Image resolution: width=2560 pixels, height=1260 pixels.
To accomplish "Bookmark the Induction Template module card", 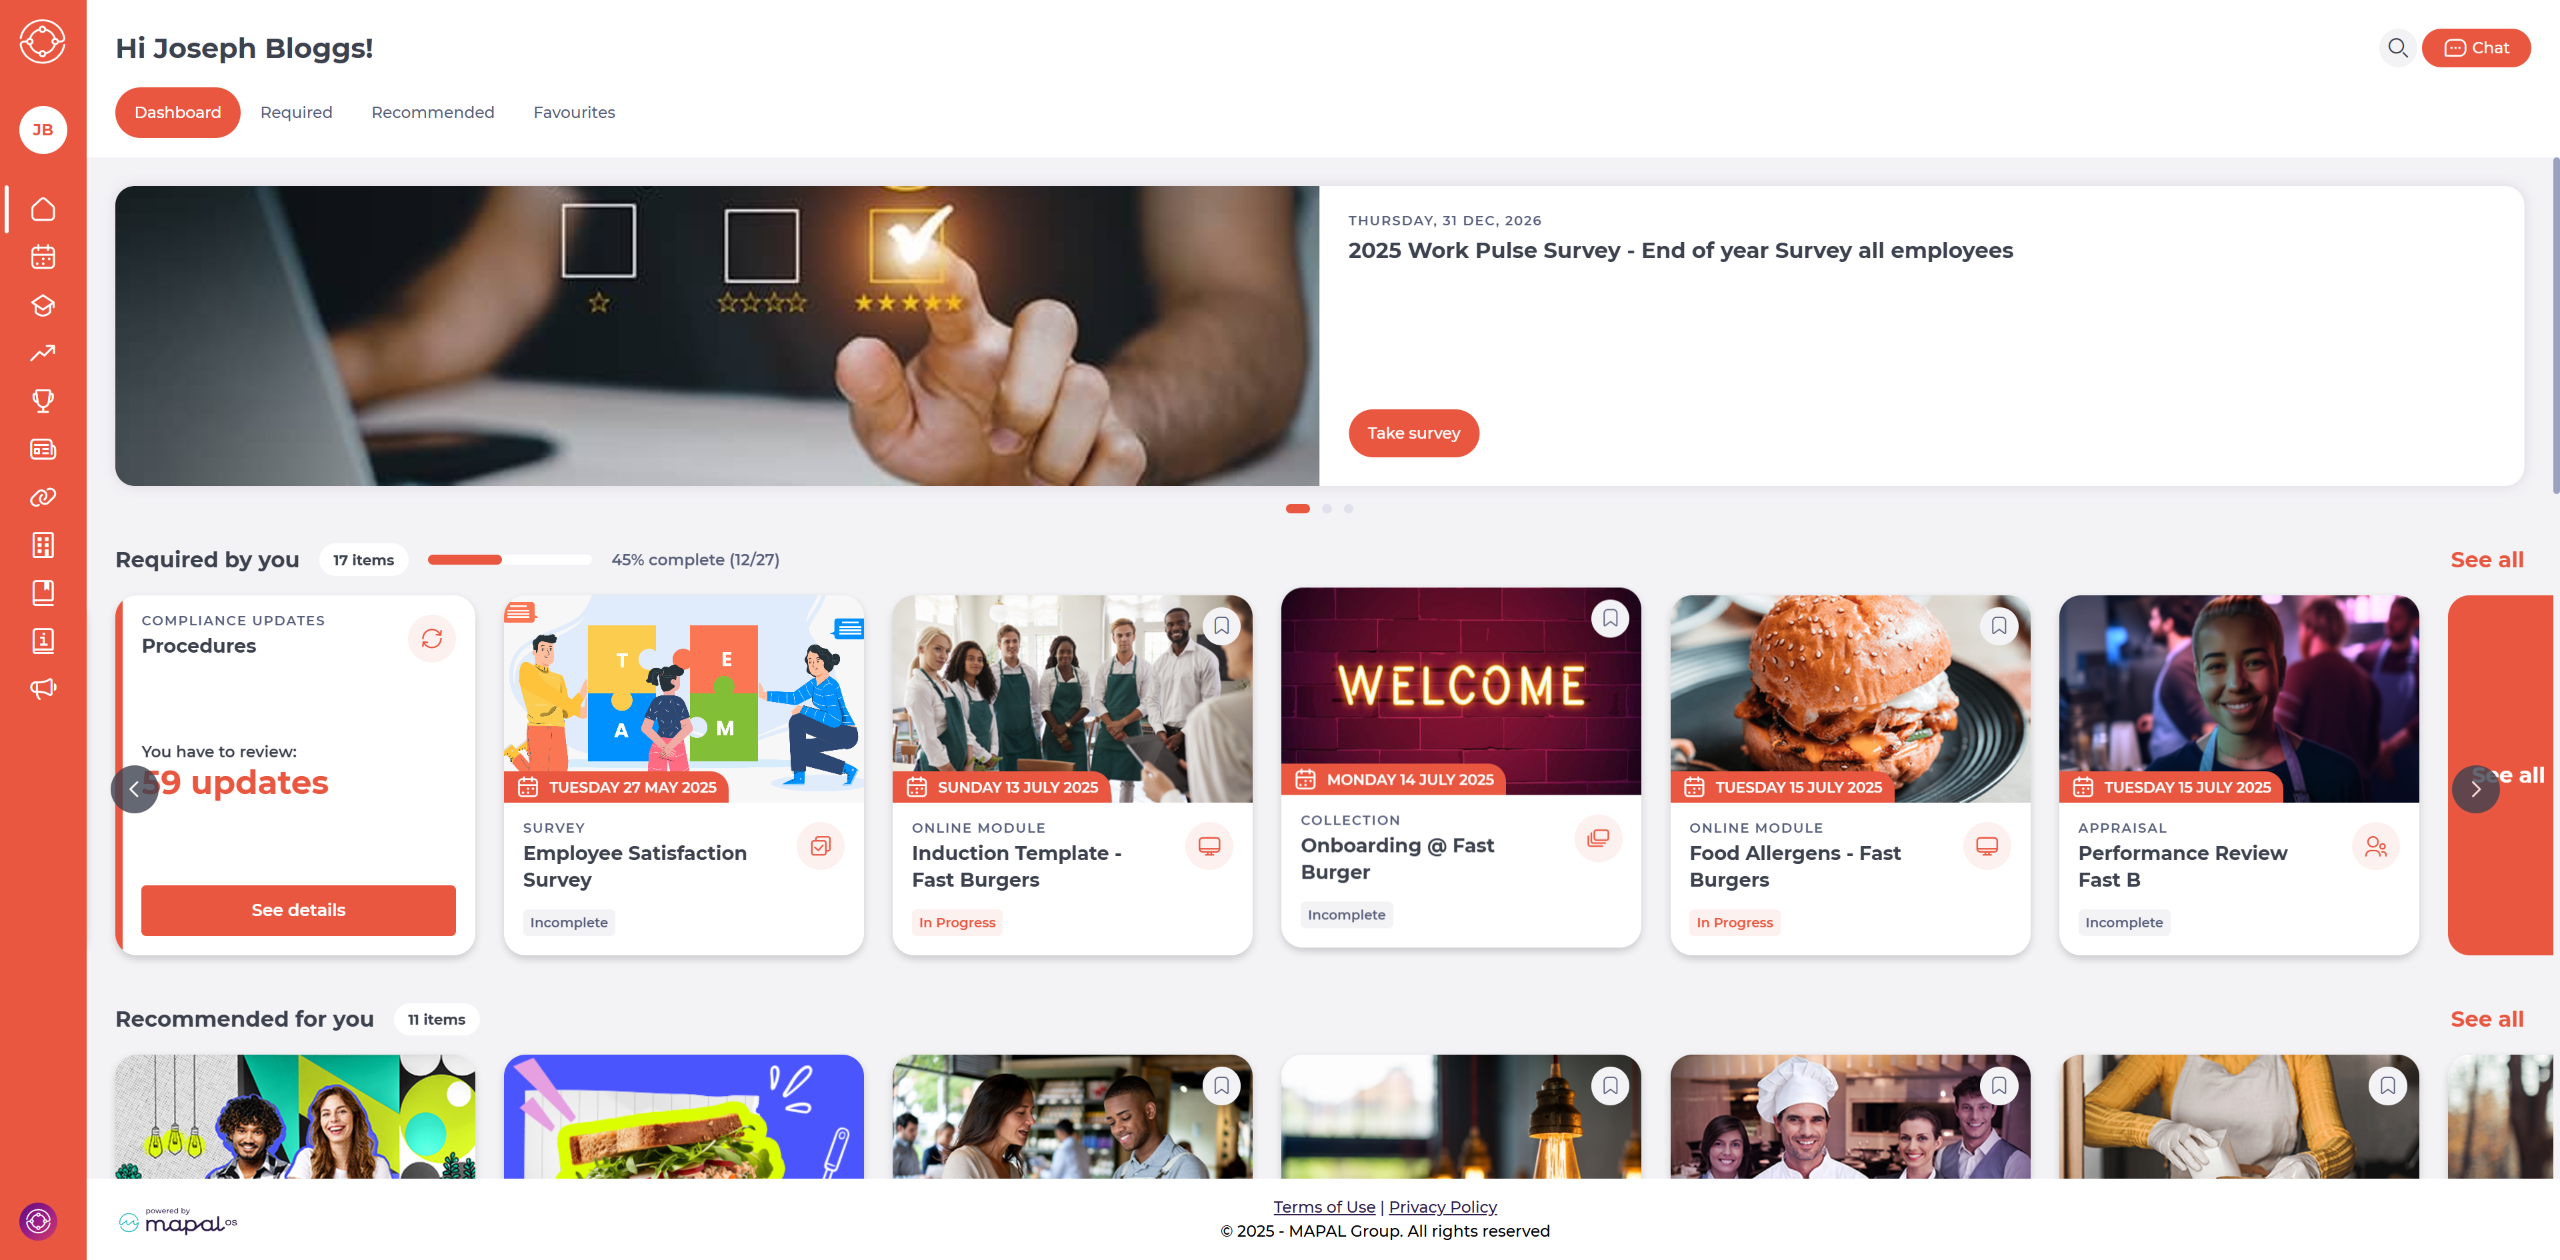I will click(x=1222, y=626).
